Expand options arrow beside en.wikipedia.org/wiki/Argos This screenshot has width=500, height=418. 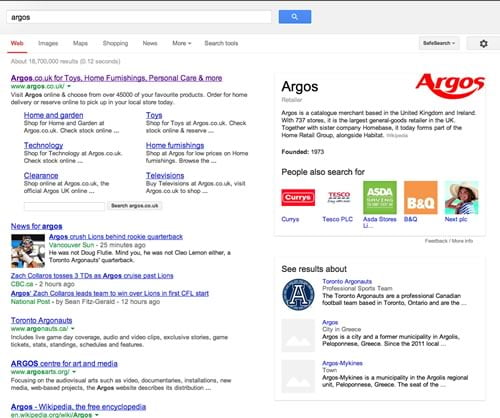point(97,415)
